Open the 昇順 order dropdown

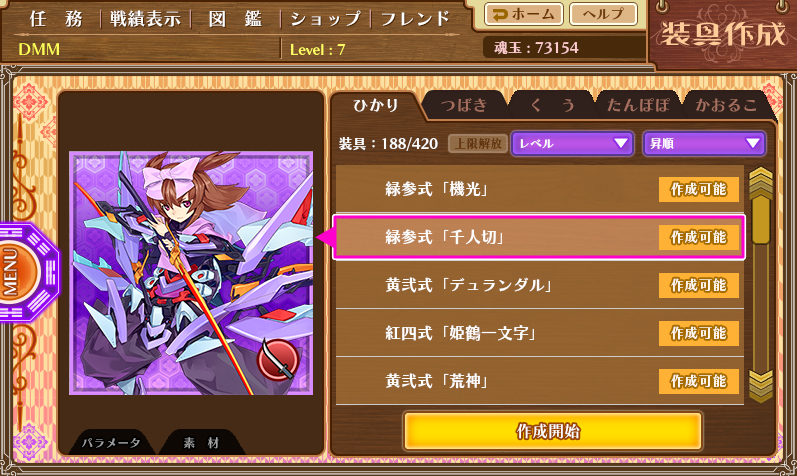tap(704, 143)
